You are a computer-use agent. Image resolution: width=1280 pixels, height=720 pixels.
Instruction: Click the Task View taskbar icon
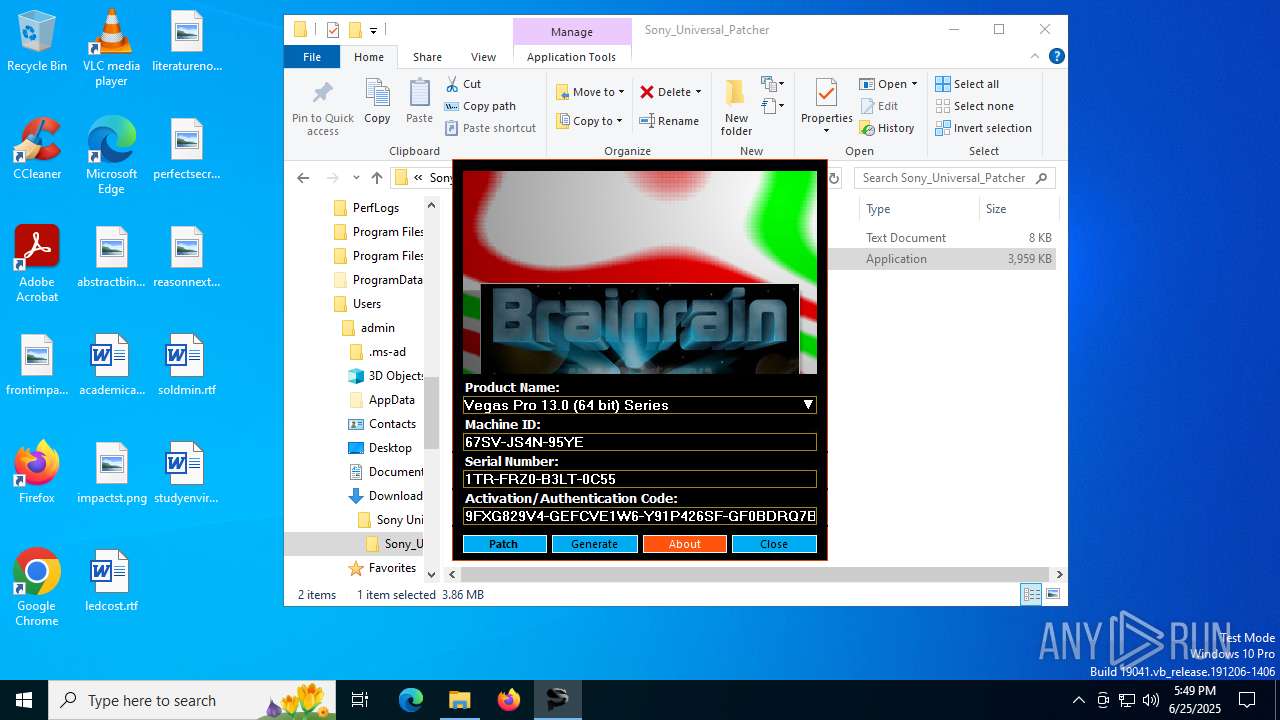coord(360,700)
